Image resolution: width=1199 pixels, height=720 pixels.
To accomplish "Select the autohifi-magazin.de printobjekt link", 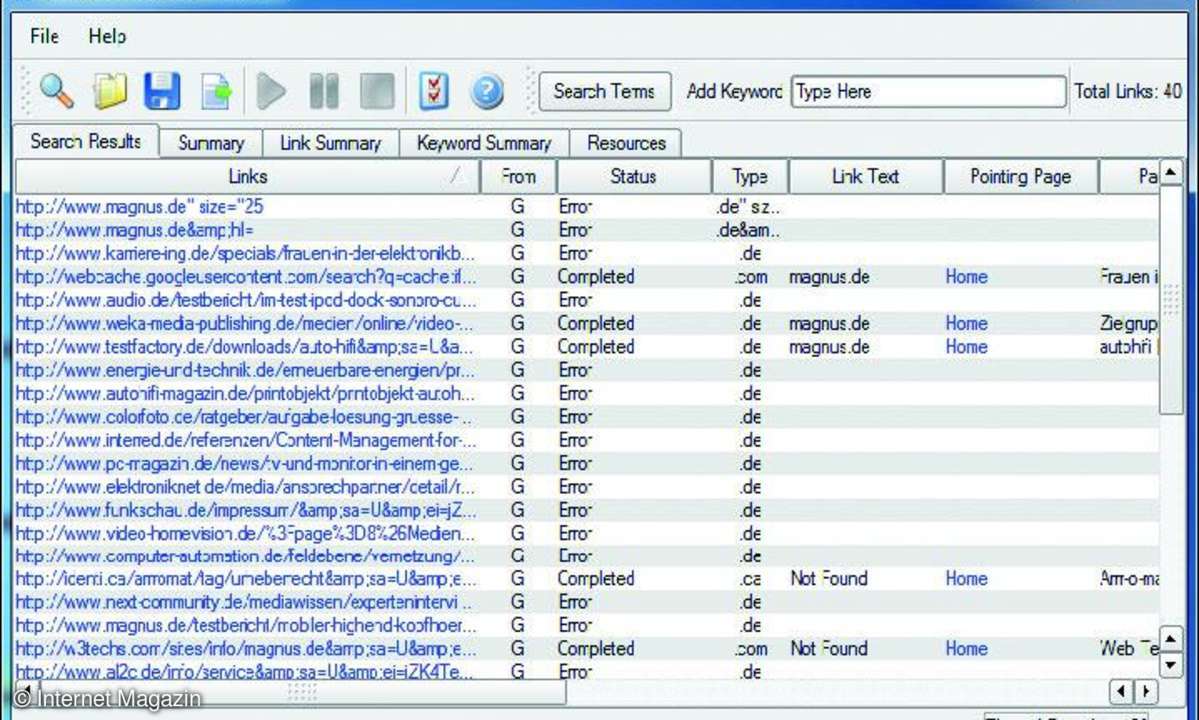I will coord(245,394).
